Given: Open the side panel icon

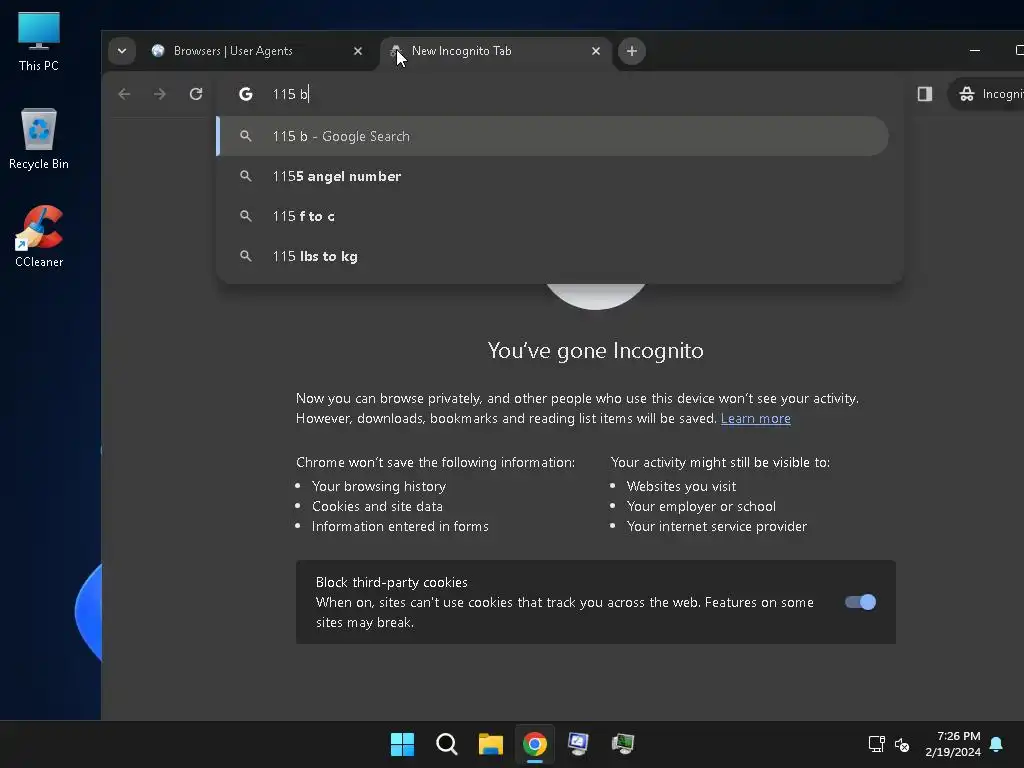Looking at the screenshot, I should 925,94.
